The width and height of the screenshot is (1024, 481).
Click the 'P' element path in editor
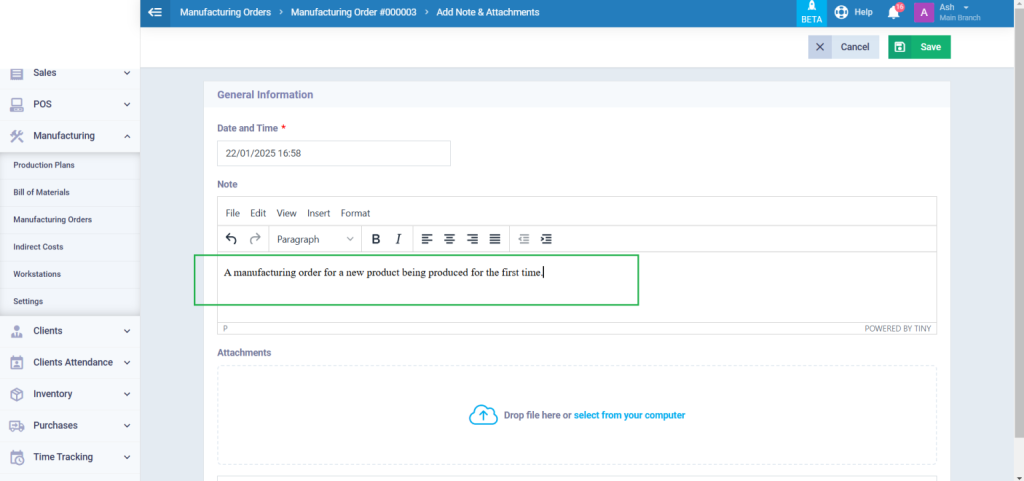pyautogui.click(x=225, y=328)
